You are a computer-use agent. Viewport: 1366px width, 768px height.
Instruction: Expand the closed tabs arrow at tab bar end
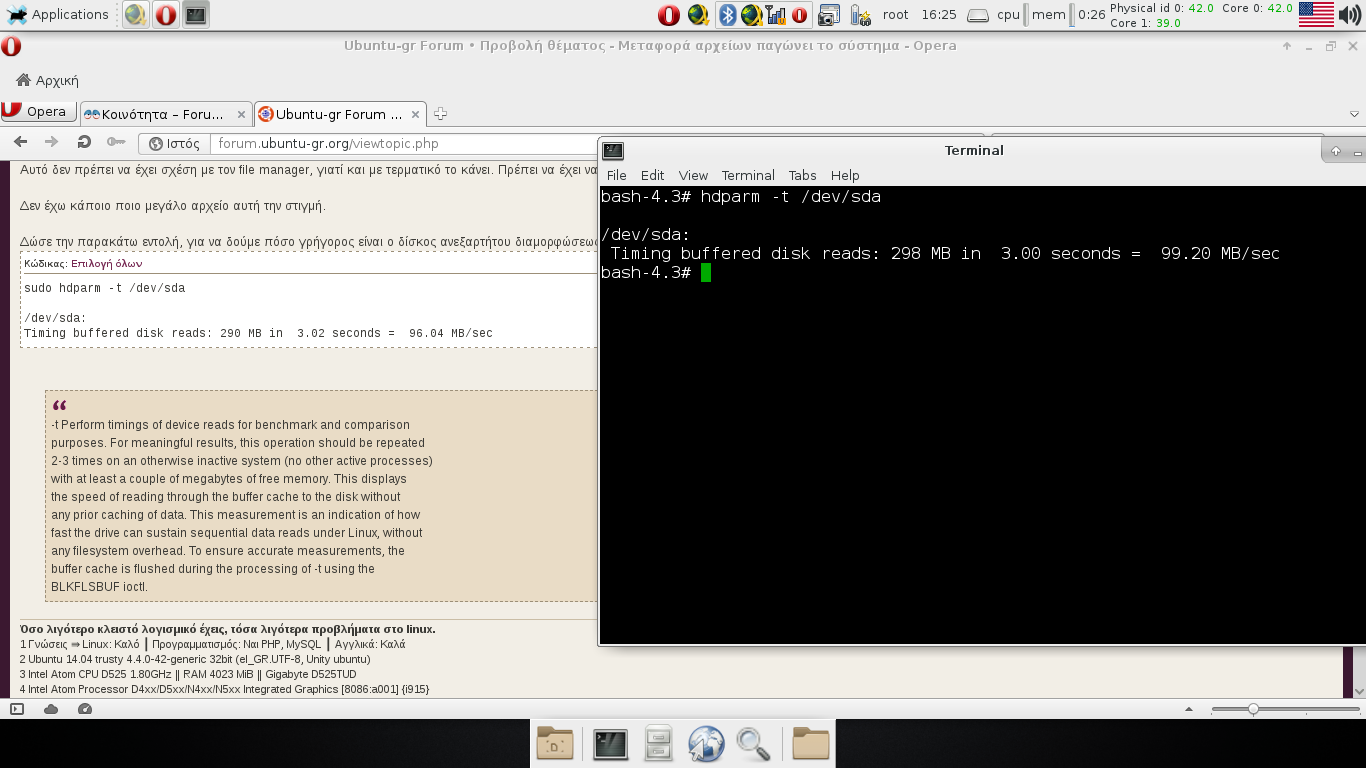[x=1354, y=114]
